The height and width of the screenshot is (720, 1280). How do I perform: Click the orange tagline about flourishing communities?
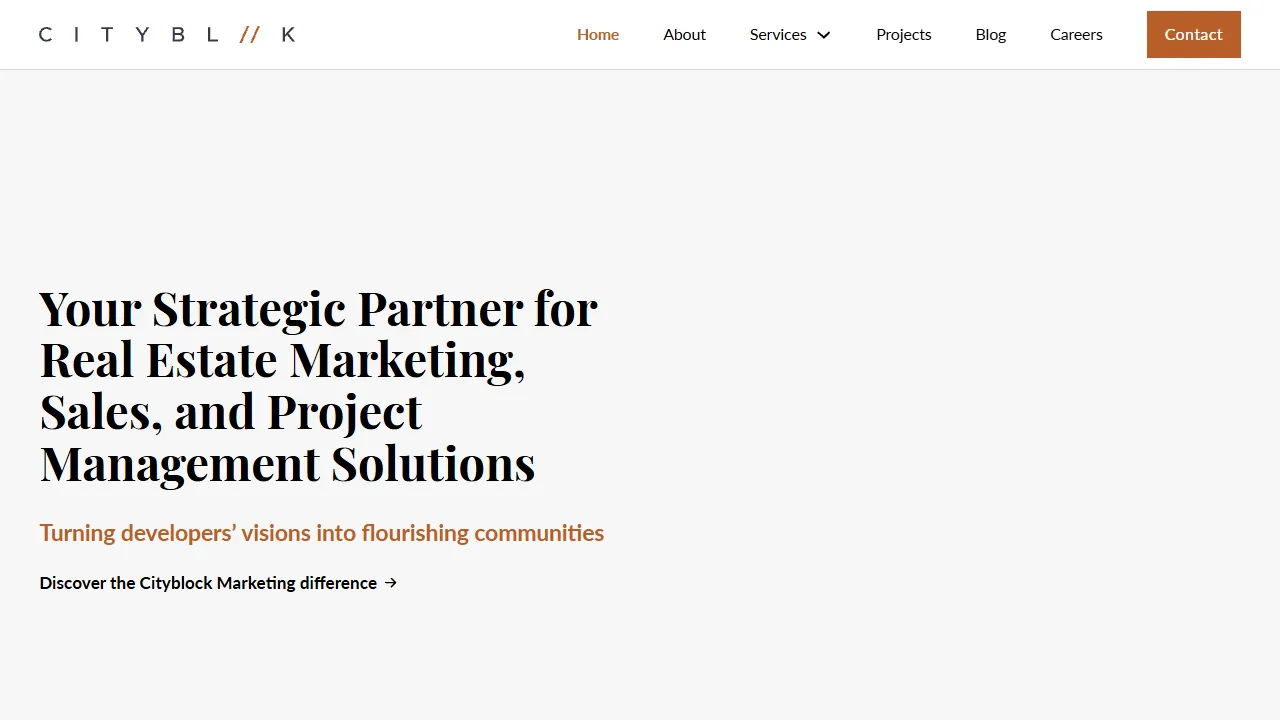[321, 533]
